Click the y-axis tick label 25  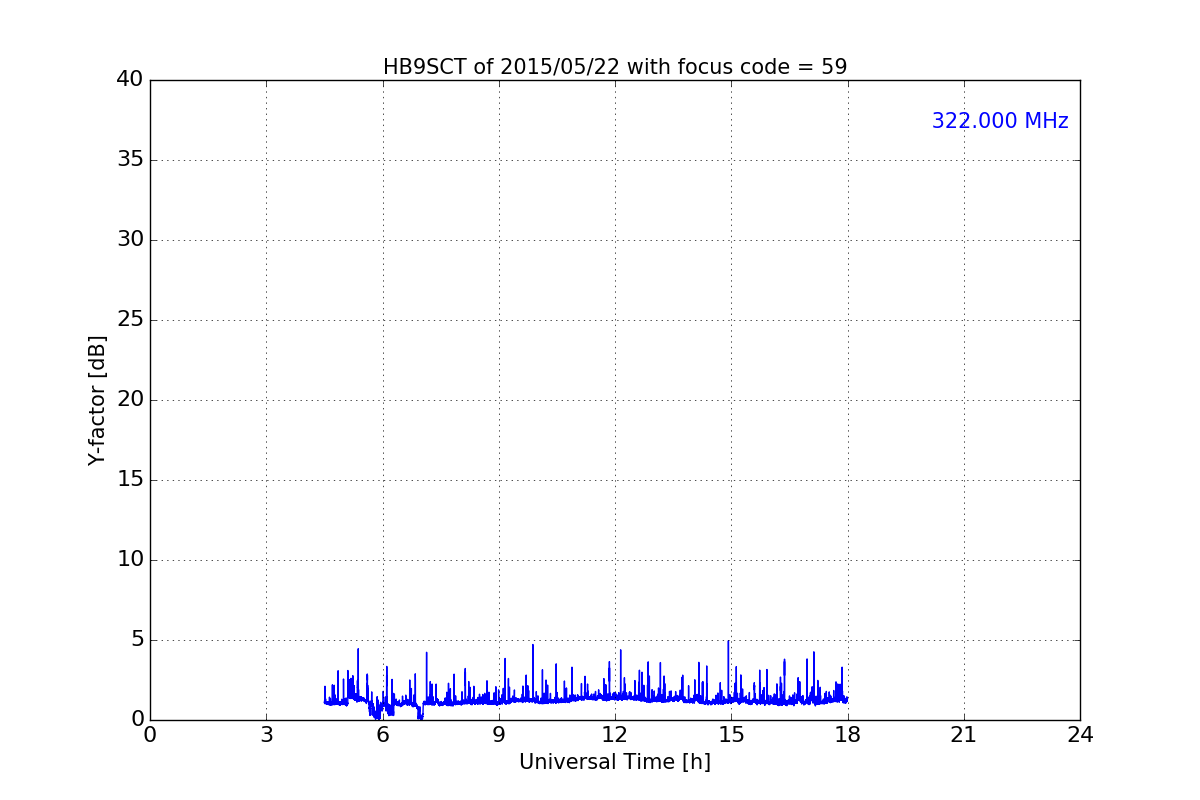(x=130, y=320)
